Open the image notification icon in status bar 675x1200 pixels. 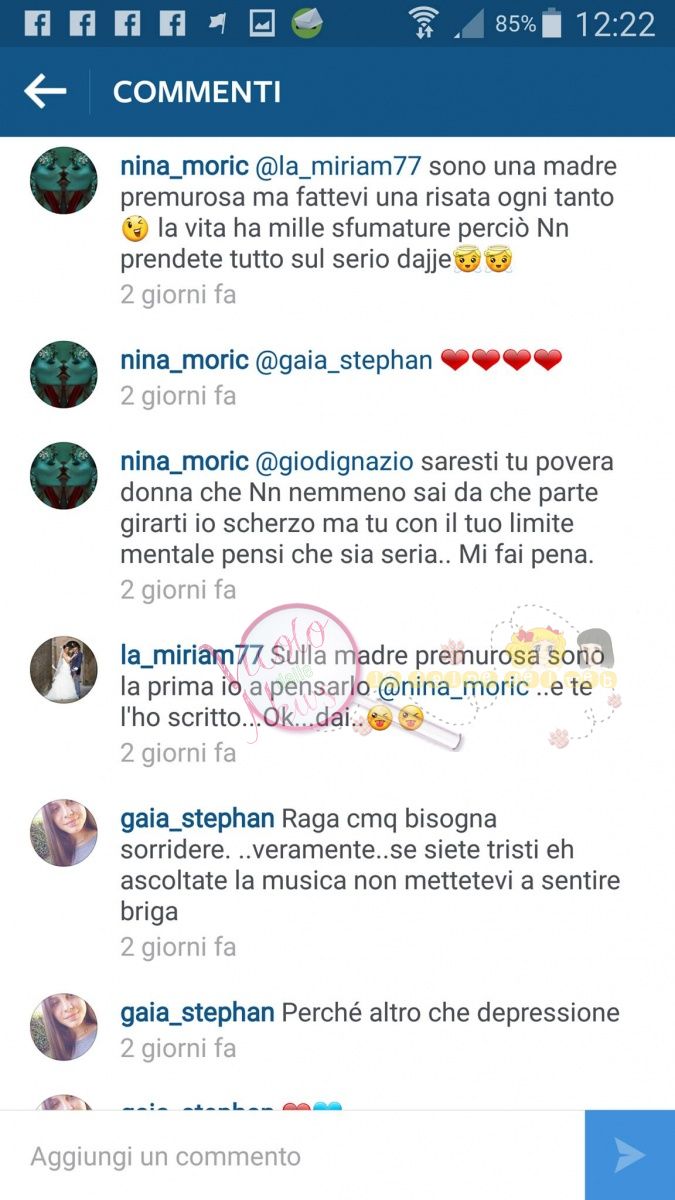[262, 23]
